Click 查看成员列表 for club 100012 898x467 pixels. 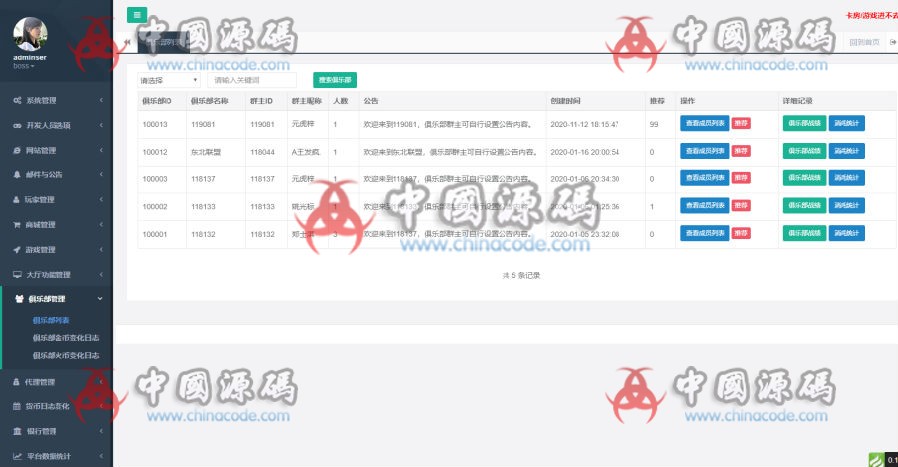click(x=704, y=151)
